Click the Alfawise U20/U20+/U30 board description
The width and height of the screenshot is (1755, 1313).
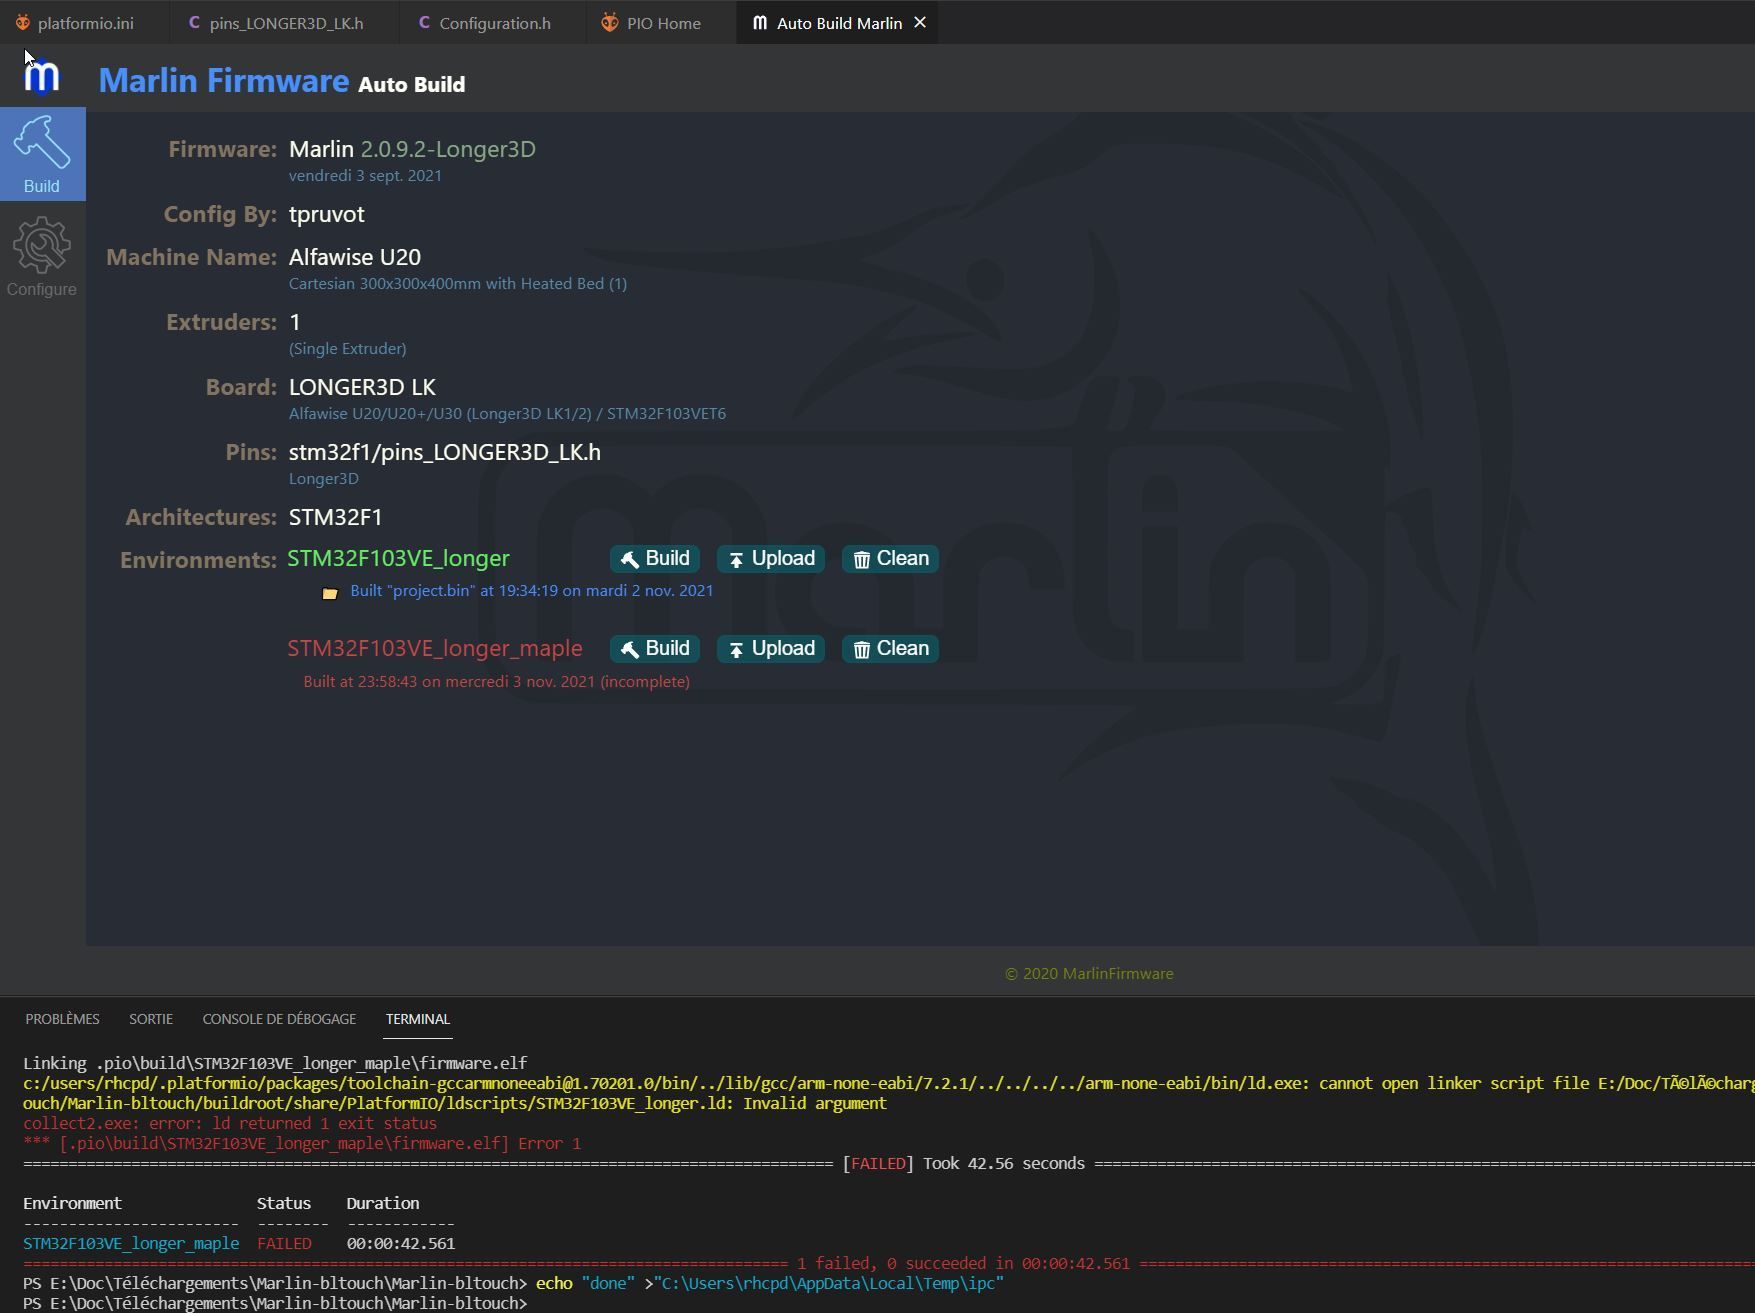[x=507, y=414]
